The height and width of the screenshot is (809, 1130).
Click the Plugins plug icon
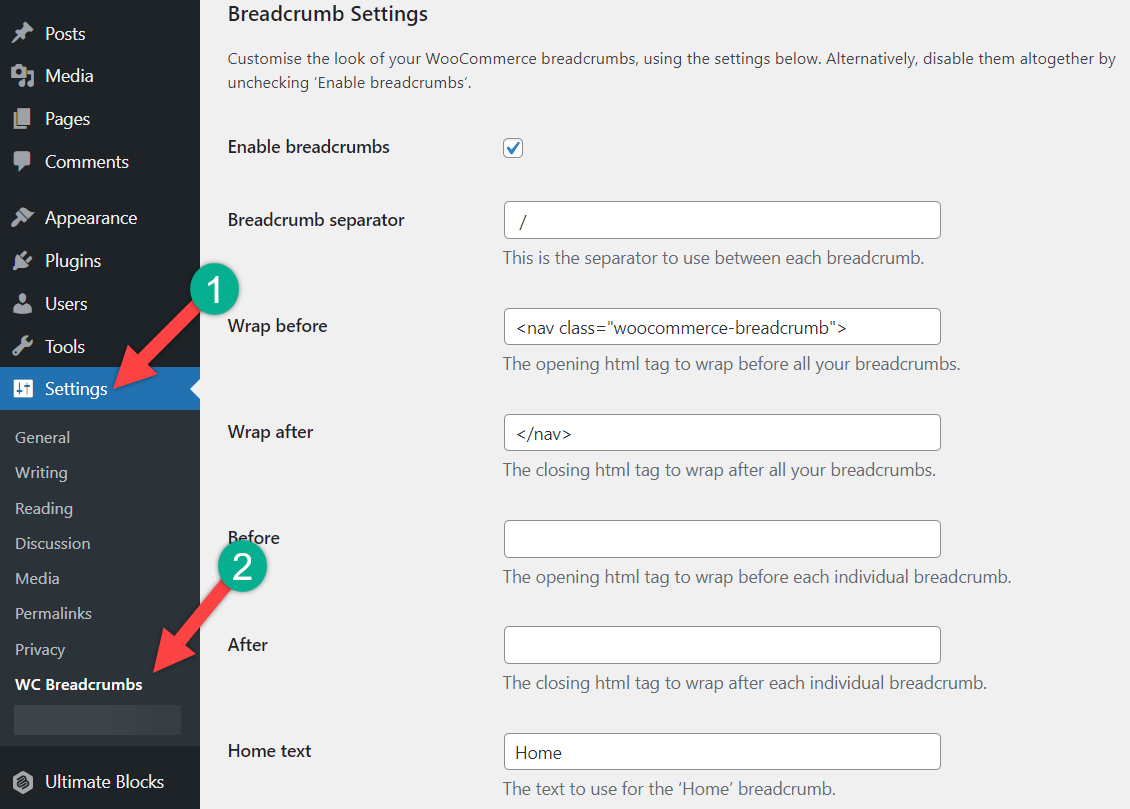[22, 261]
